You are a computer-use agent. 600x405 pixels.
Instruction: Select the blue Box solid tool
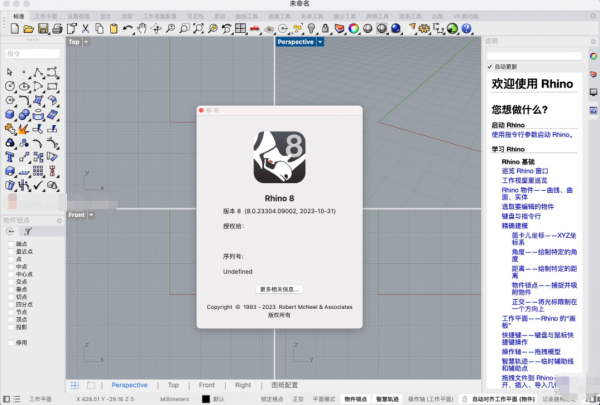coord(10,114)
